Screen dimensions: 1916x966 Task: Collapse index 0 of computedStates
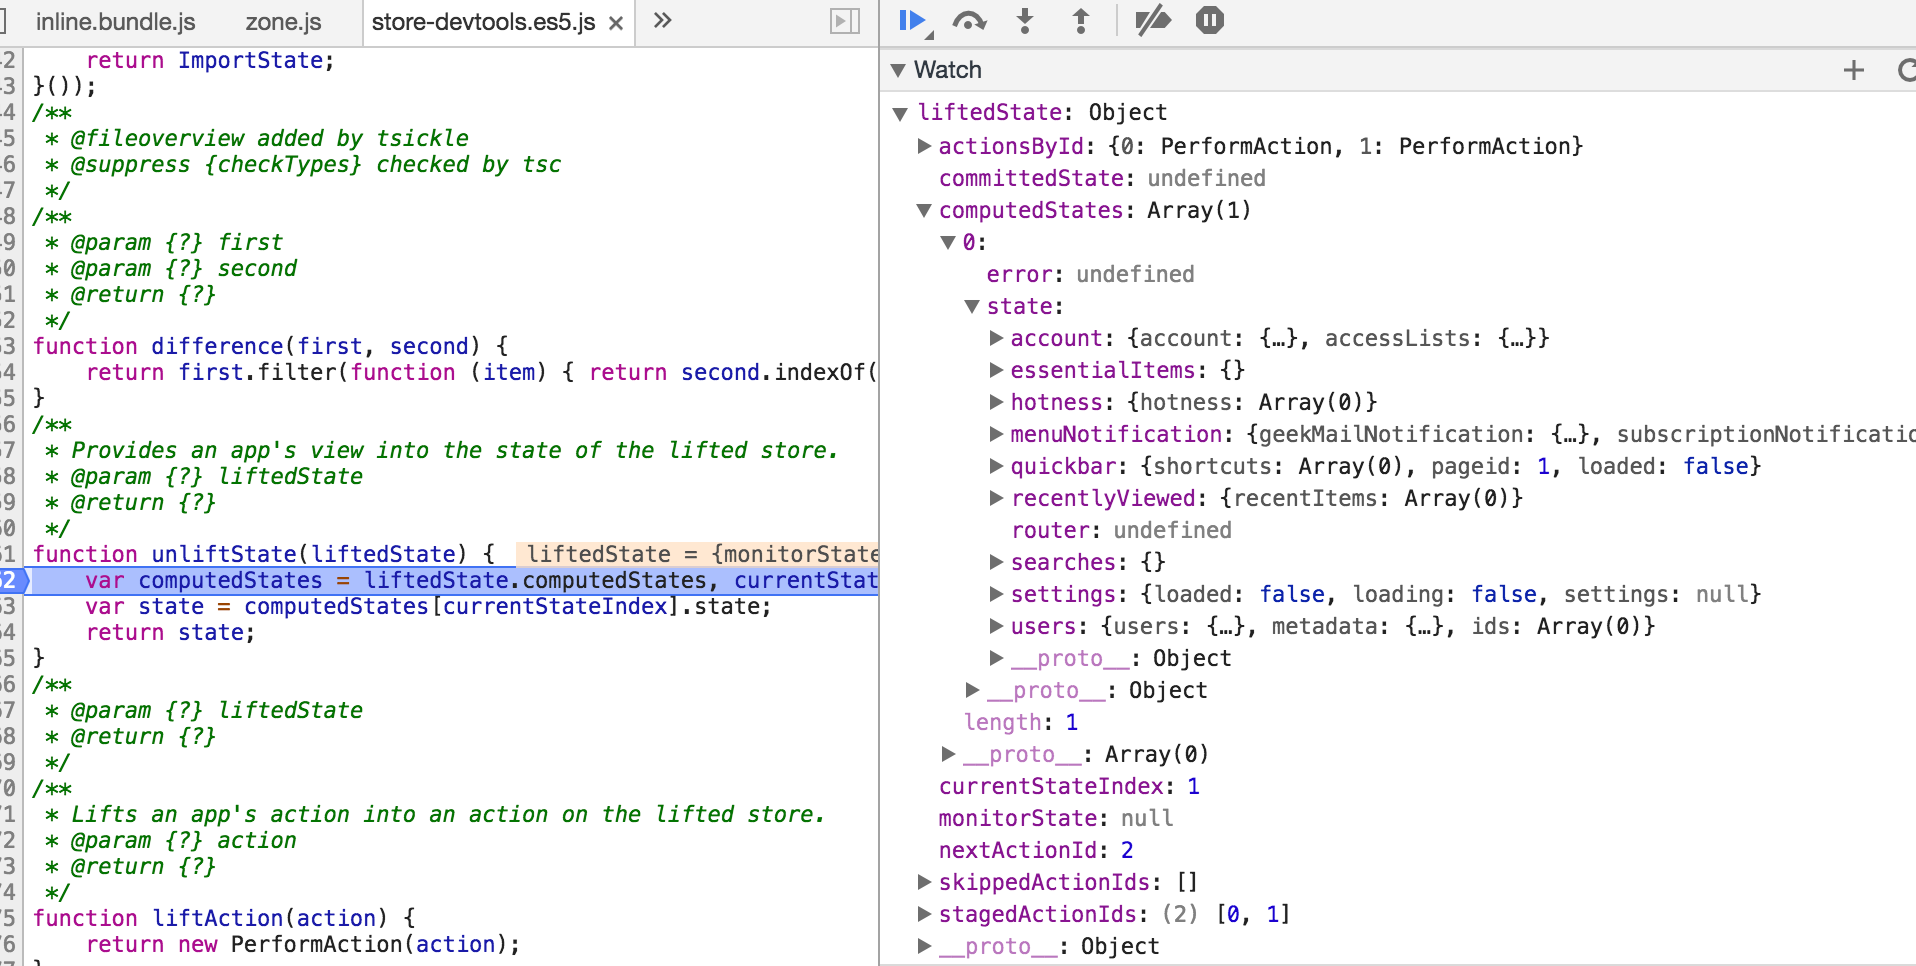click(948, 242)
